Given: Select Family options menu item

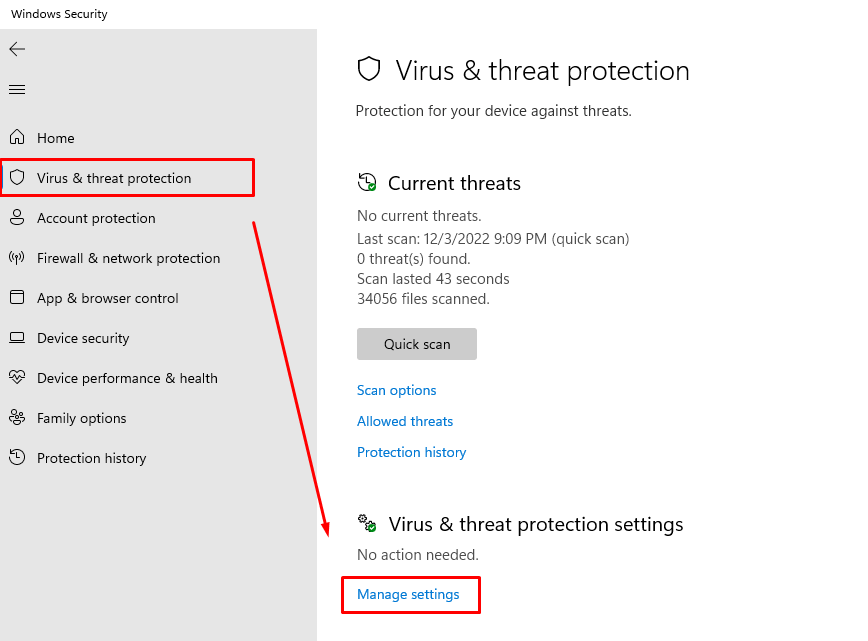Looking at the screenshot, I should click(81, 418).
